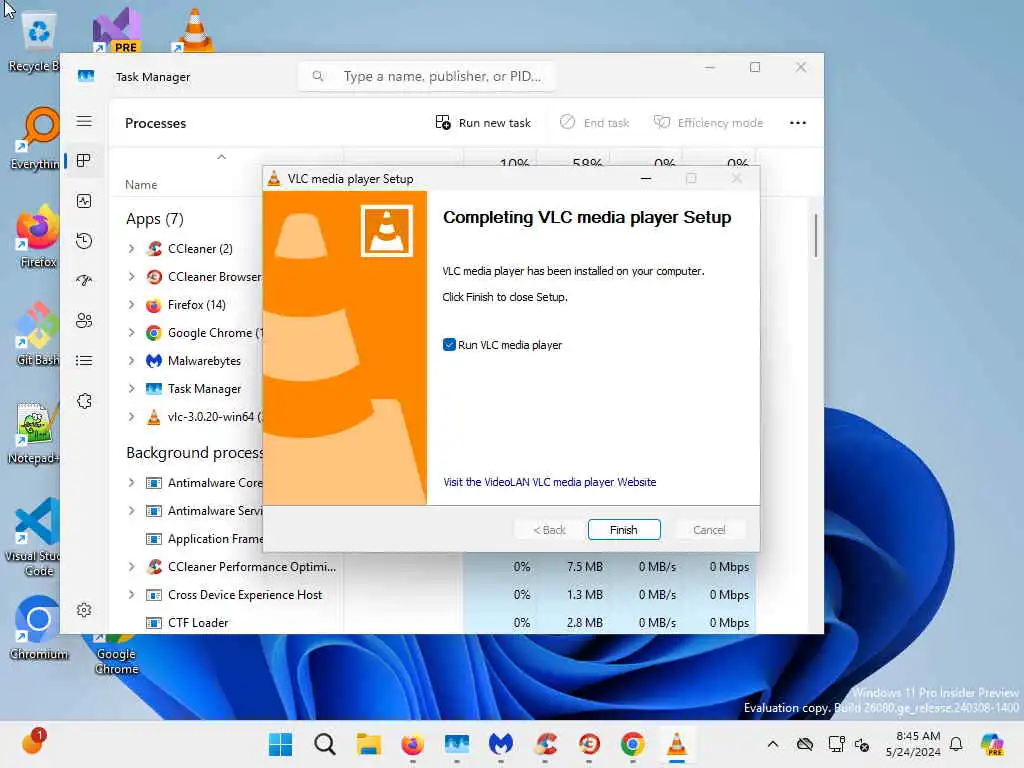Click the disabled Back button in VLC Setup
This screenshot has height=768, width=1024.
(x=549, y=530)
